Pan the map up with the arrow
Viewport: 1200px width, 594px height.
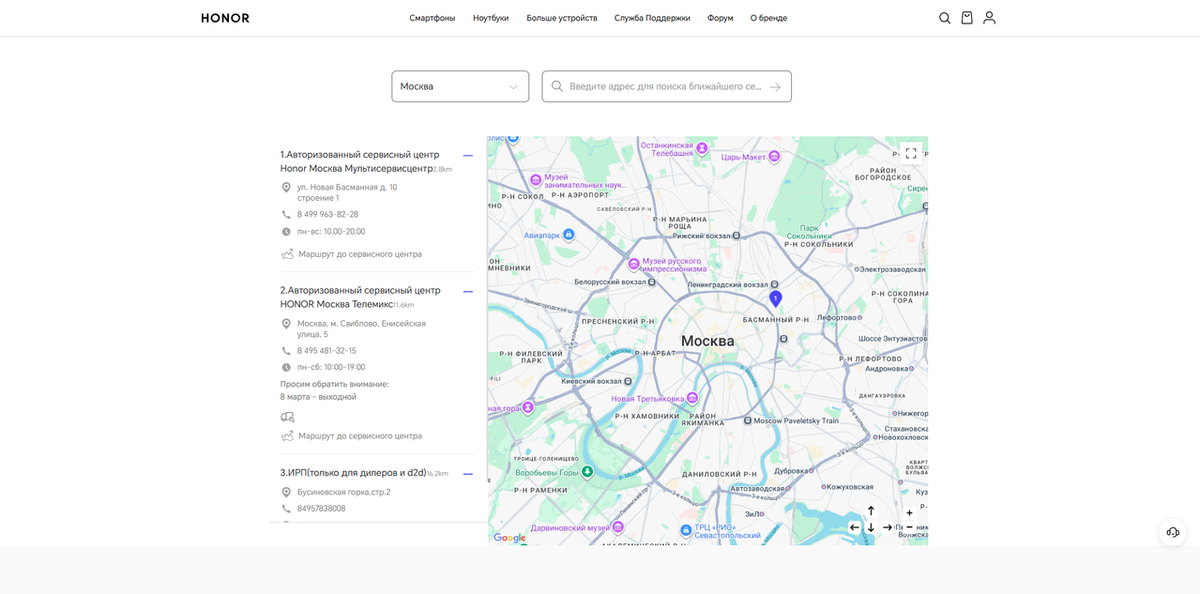[x=871, y=511]
